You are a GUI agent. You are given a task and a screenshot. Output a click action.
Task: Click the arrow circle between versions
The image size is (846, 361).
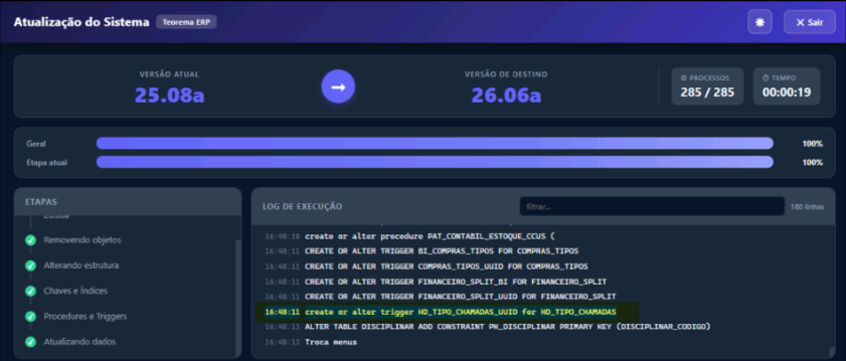pyautogui.click(x=338, y=86)
